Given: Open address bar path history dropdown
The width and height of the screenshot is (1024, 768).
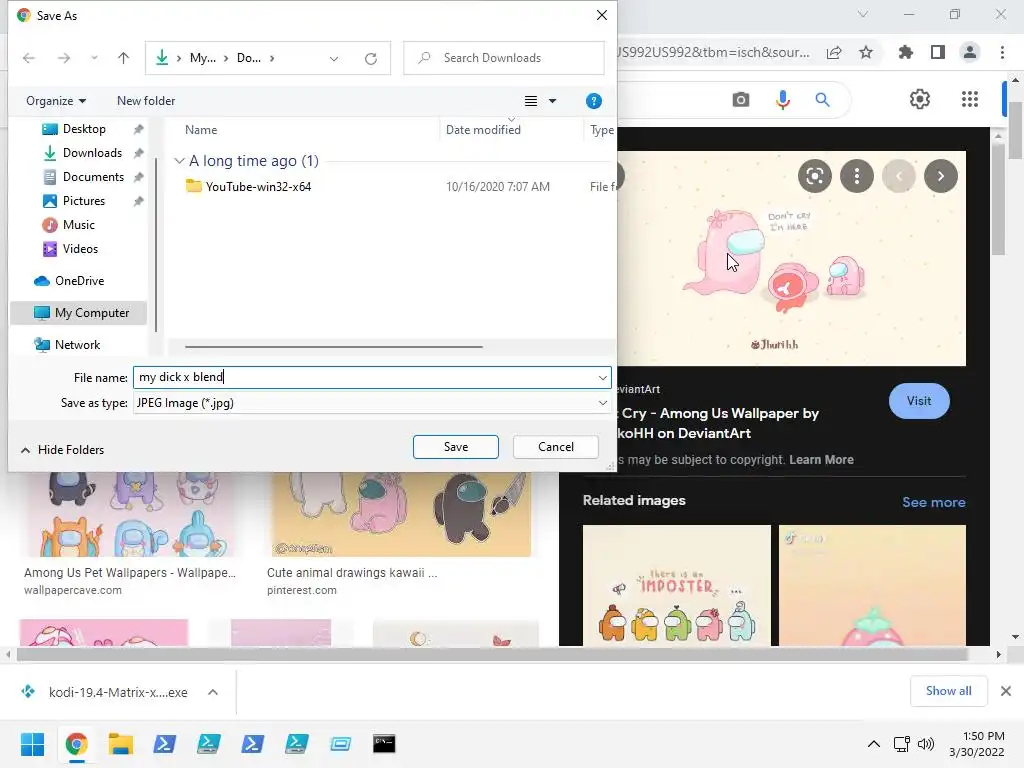Looking at the screenshot, I should pos(334,59).
